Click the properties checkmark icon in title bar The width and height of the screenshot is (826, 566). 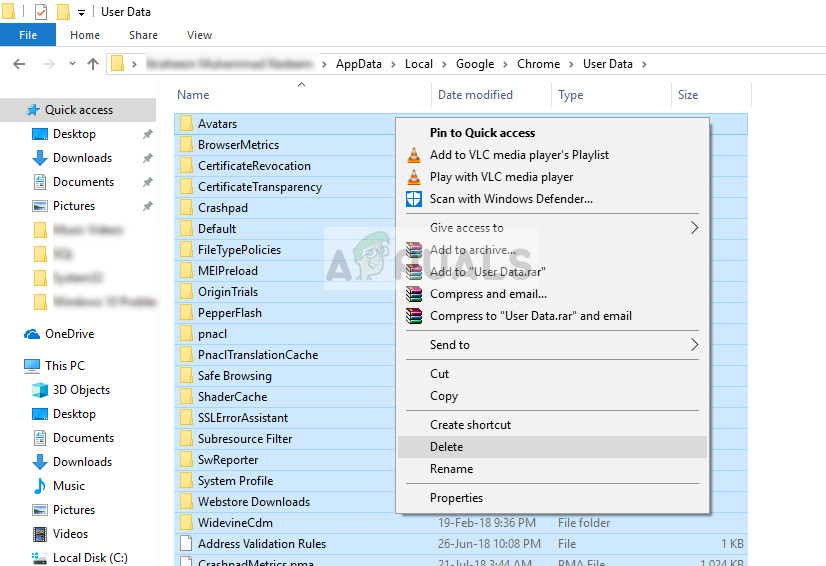[x=40, y=12]
